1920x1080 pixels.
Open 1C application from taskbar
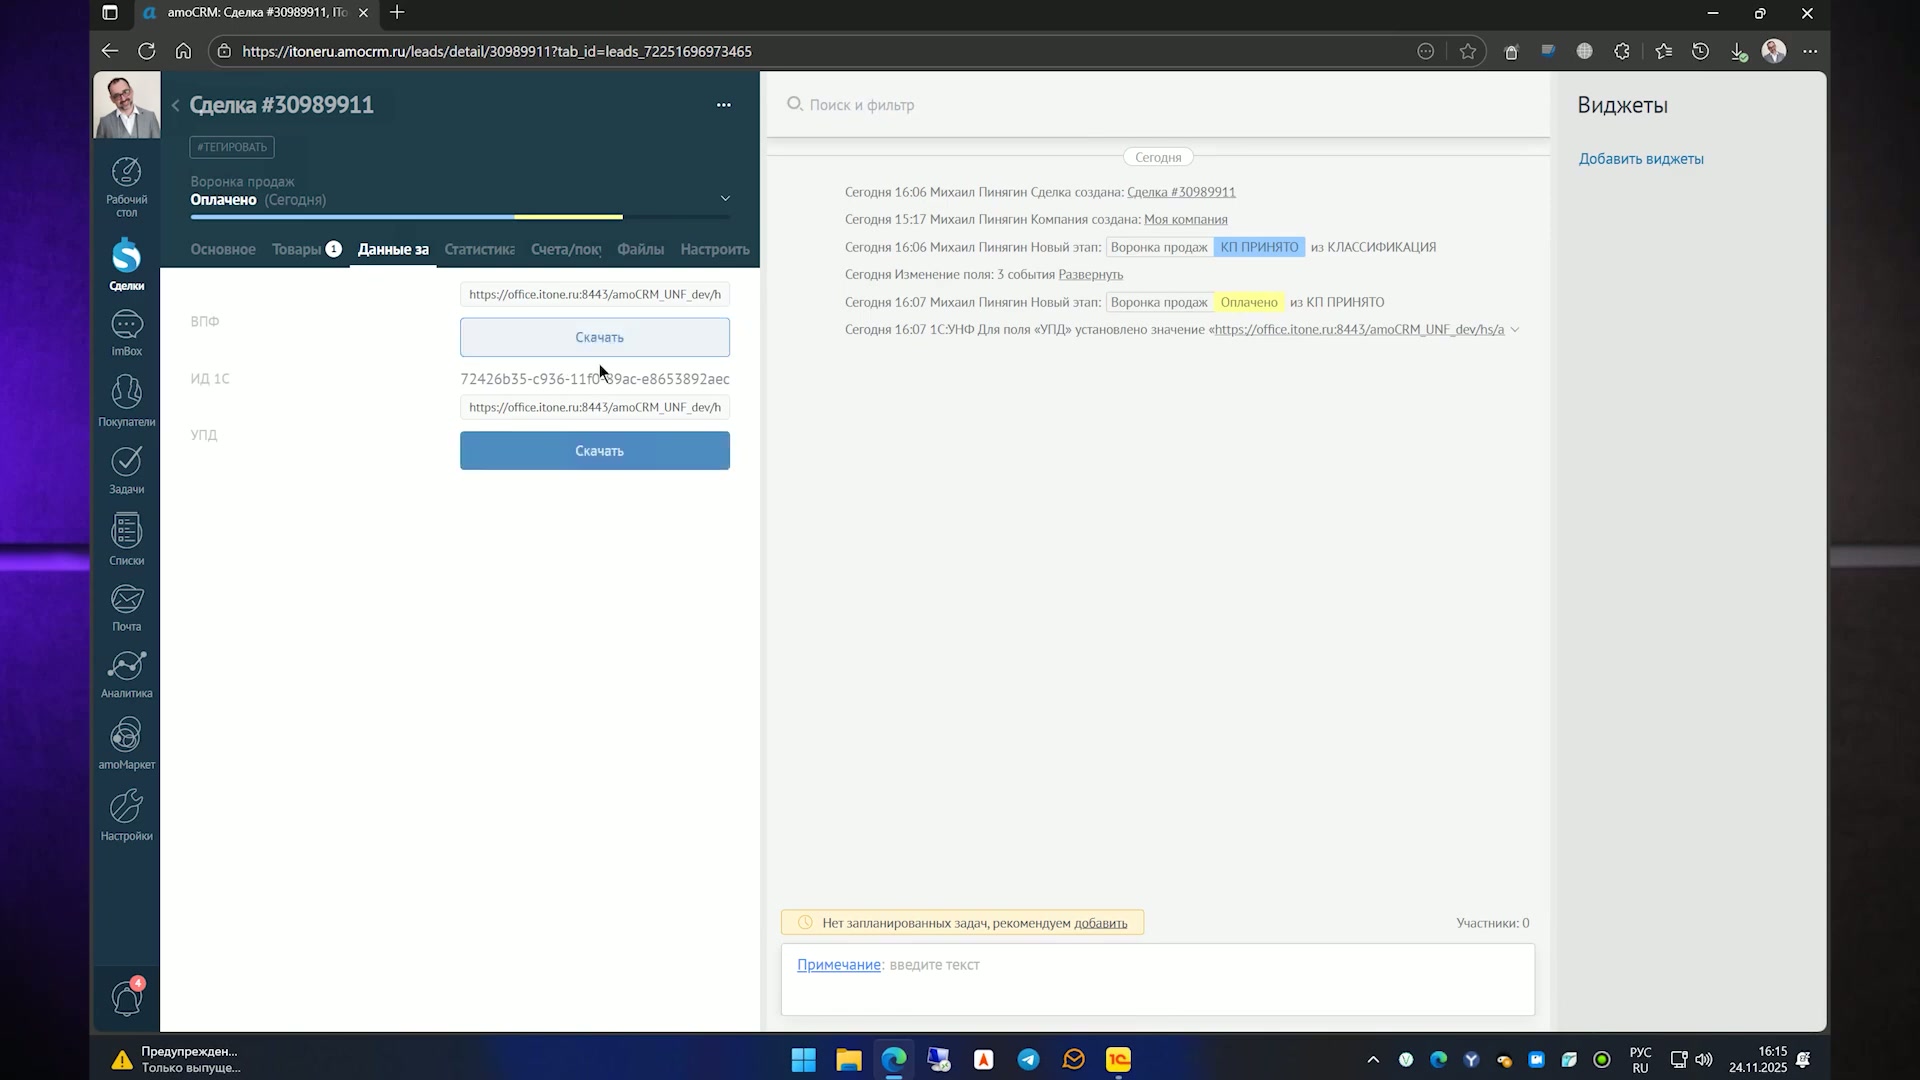point(1118,1059)
